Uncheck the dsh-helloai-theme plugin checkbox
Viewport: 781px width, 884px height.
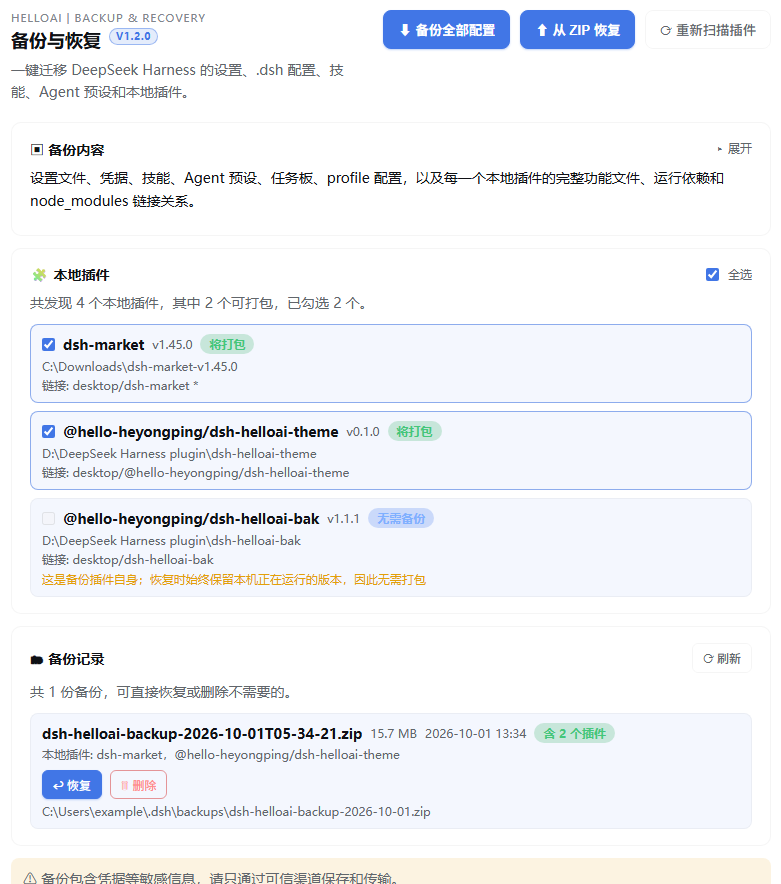(x=48, y=432)
